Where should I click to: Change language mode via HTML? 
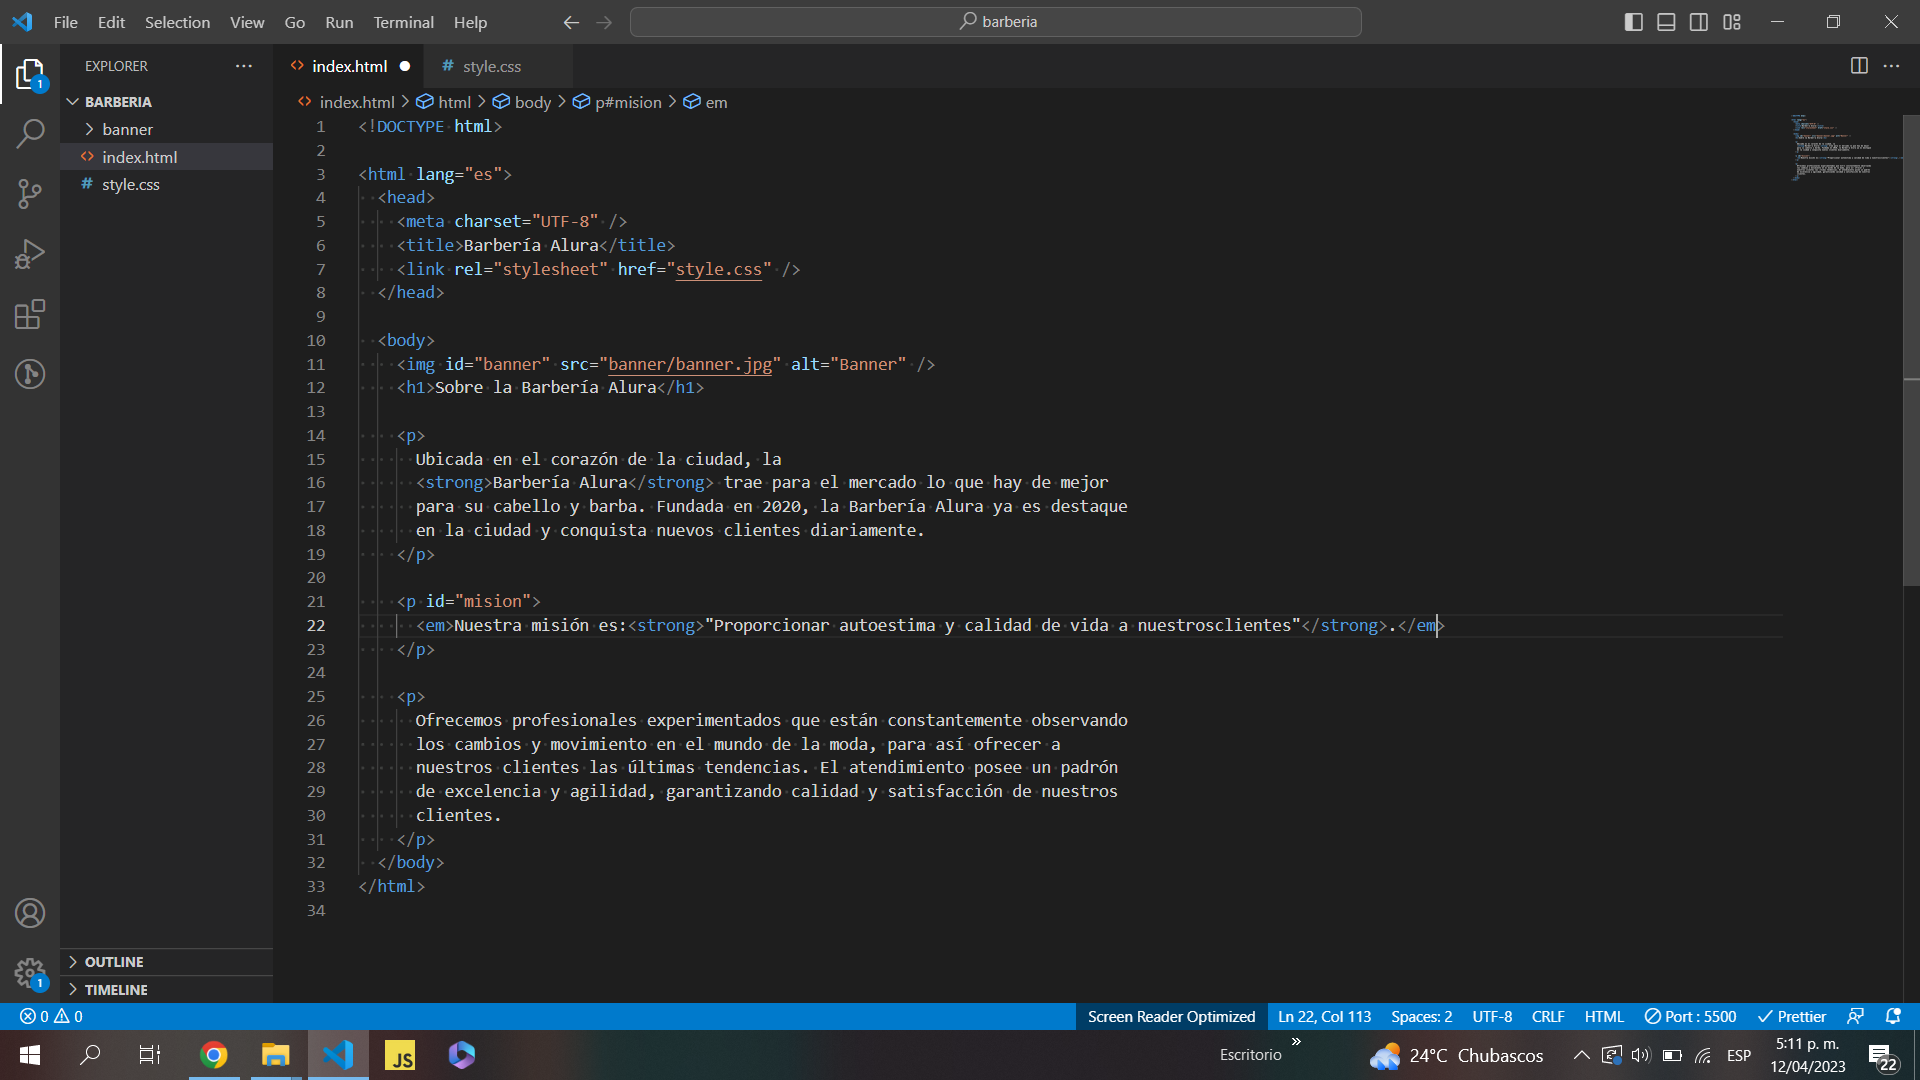click(x=1604, y=1016)
